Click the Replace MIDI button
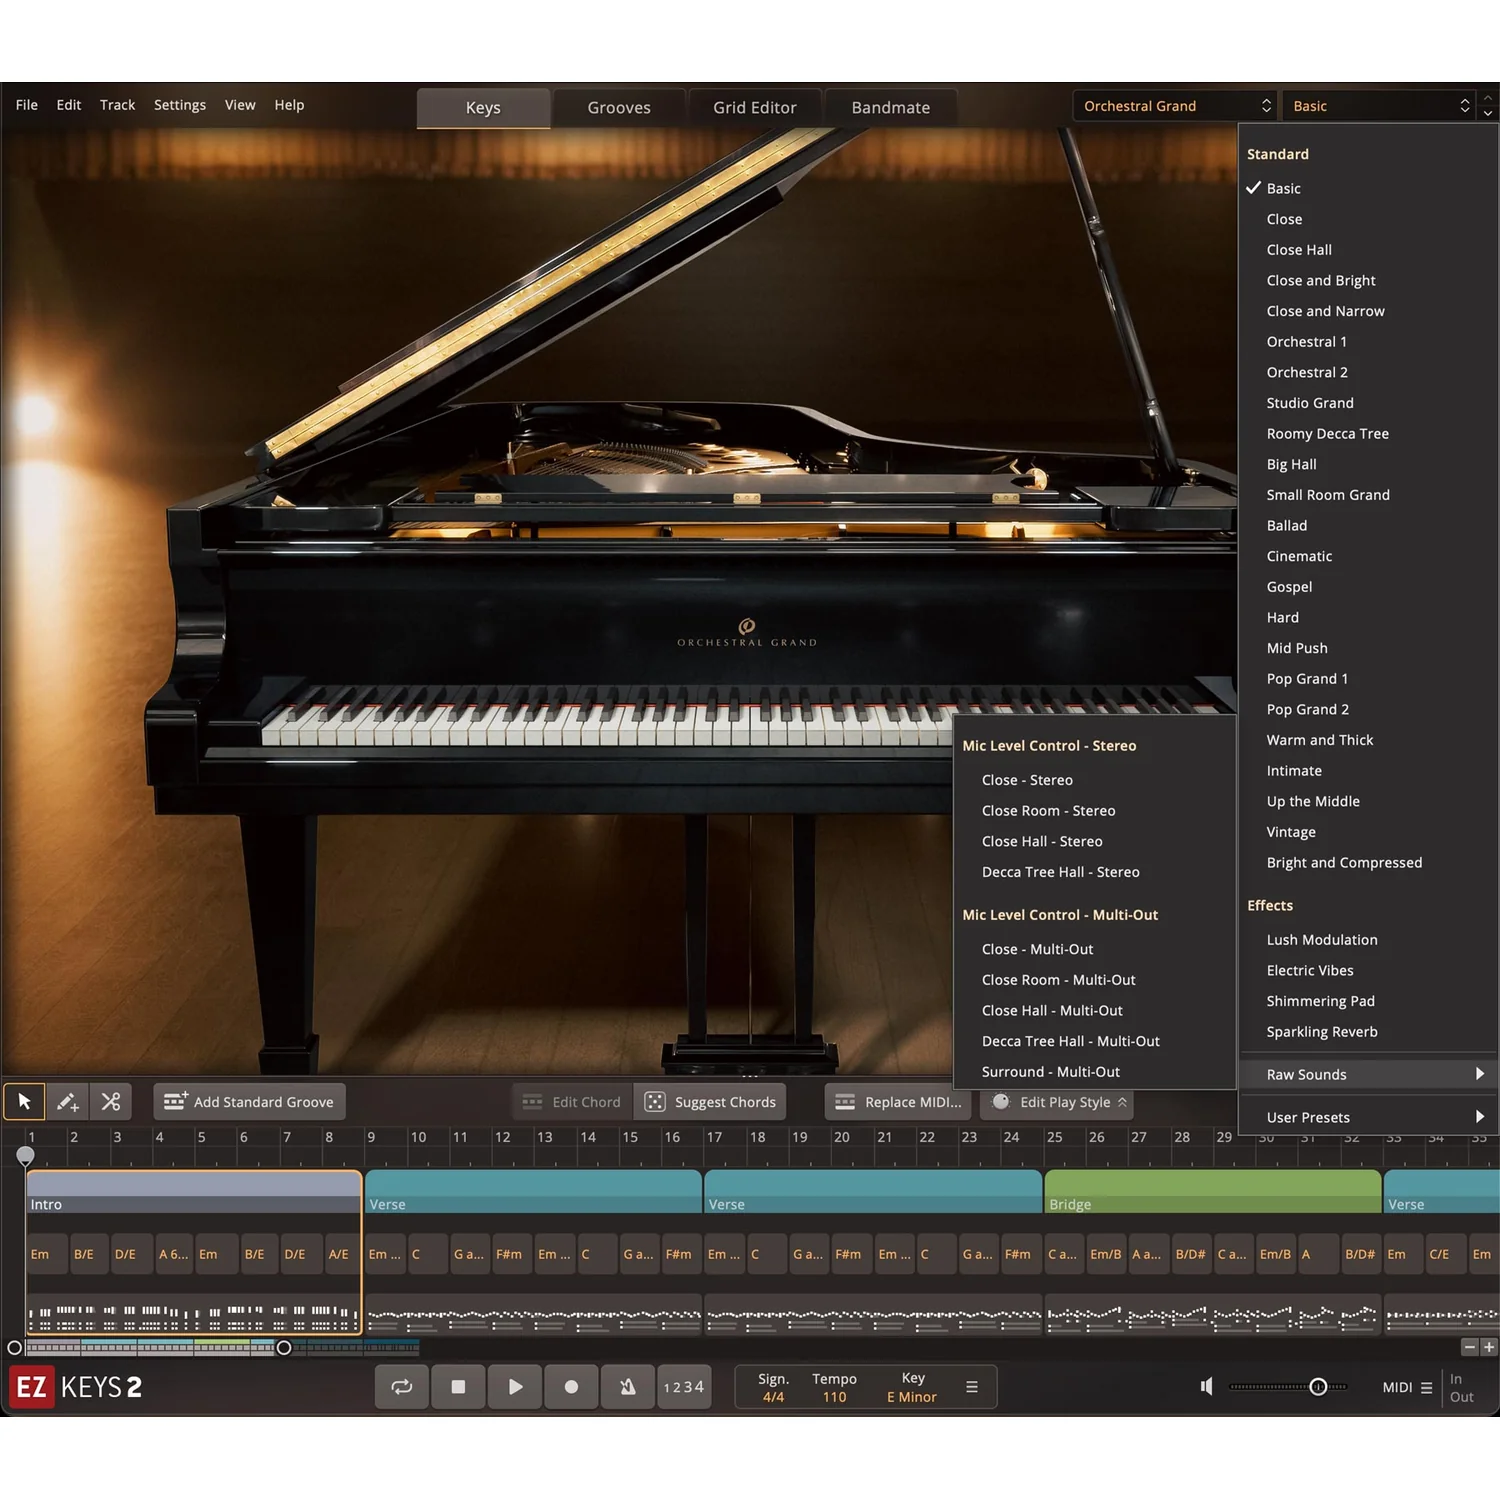 (x=900, y=1102)
